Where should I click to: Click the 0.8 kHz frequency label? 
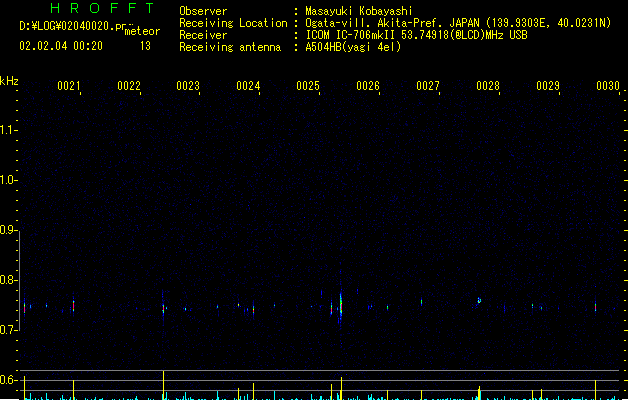[8, 280]
